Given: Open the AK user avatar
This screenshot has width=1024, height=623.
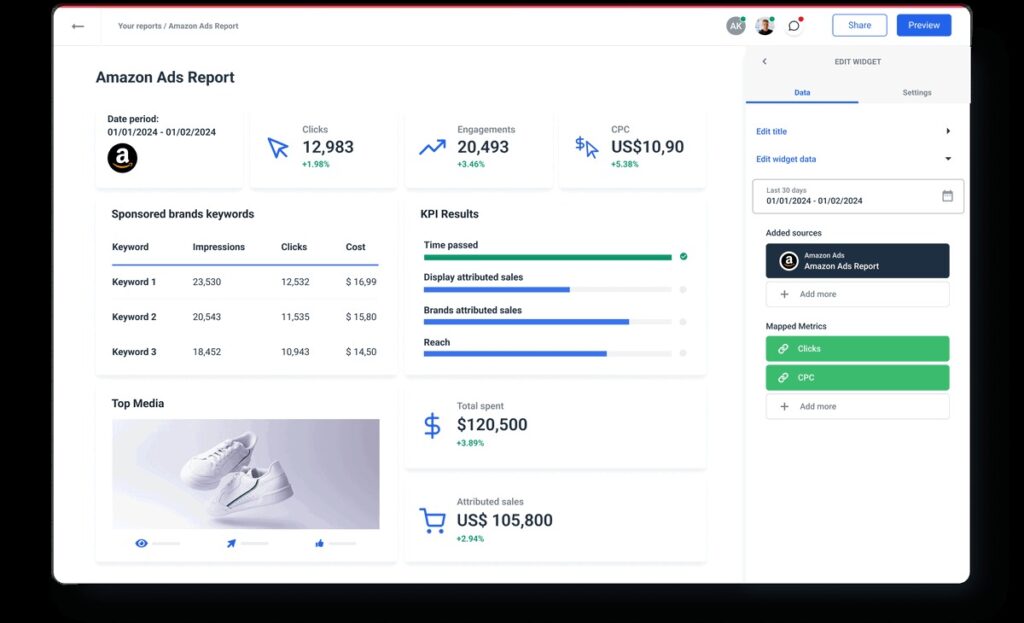Looking at the screenshot, I should (x=736, y=26).
